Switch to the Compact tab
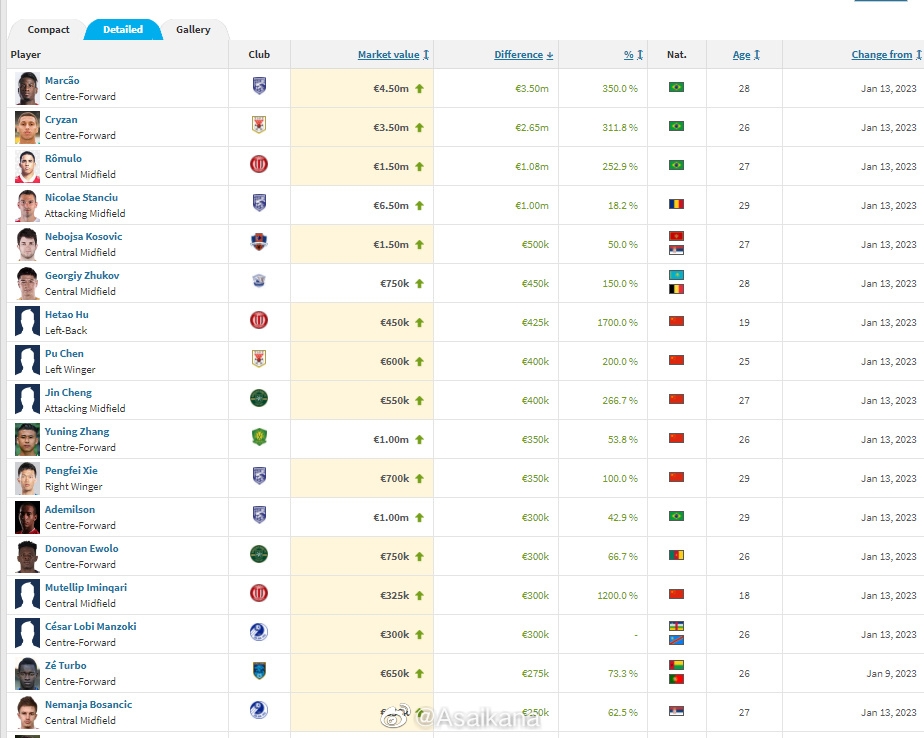Image resolution: width=924 pixels, height=738 pixels. click(48, 29)
